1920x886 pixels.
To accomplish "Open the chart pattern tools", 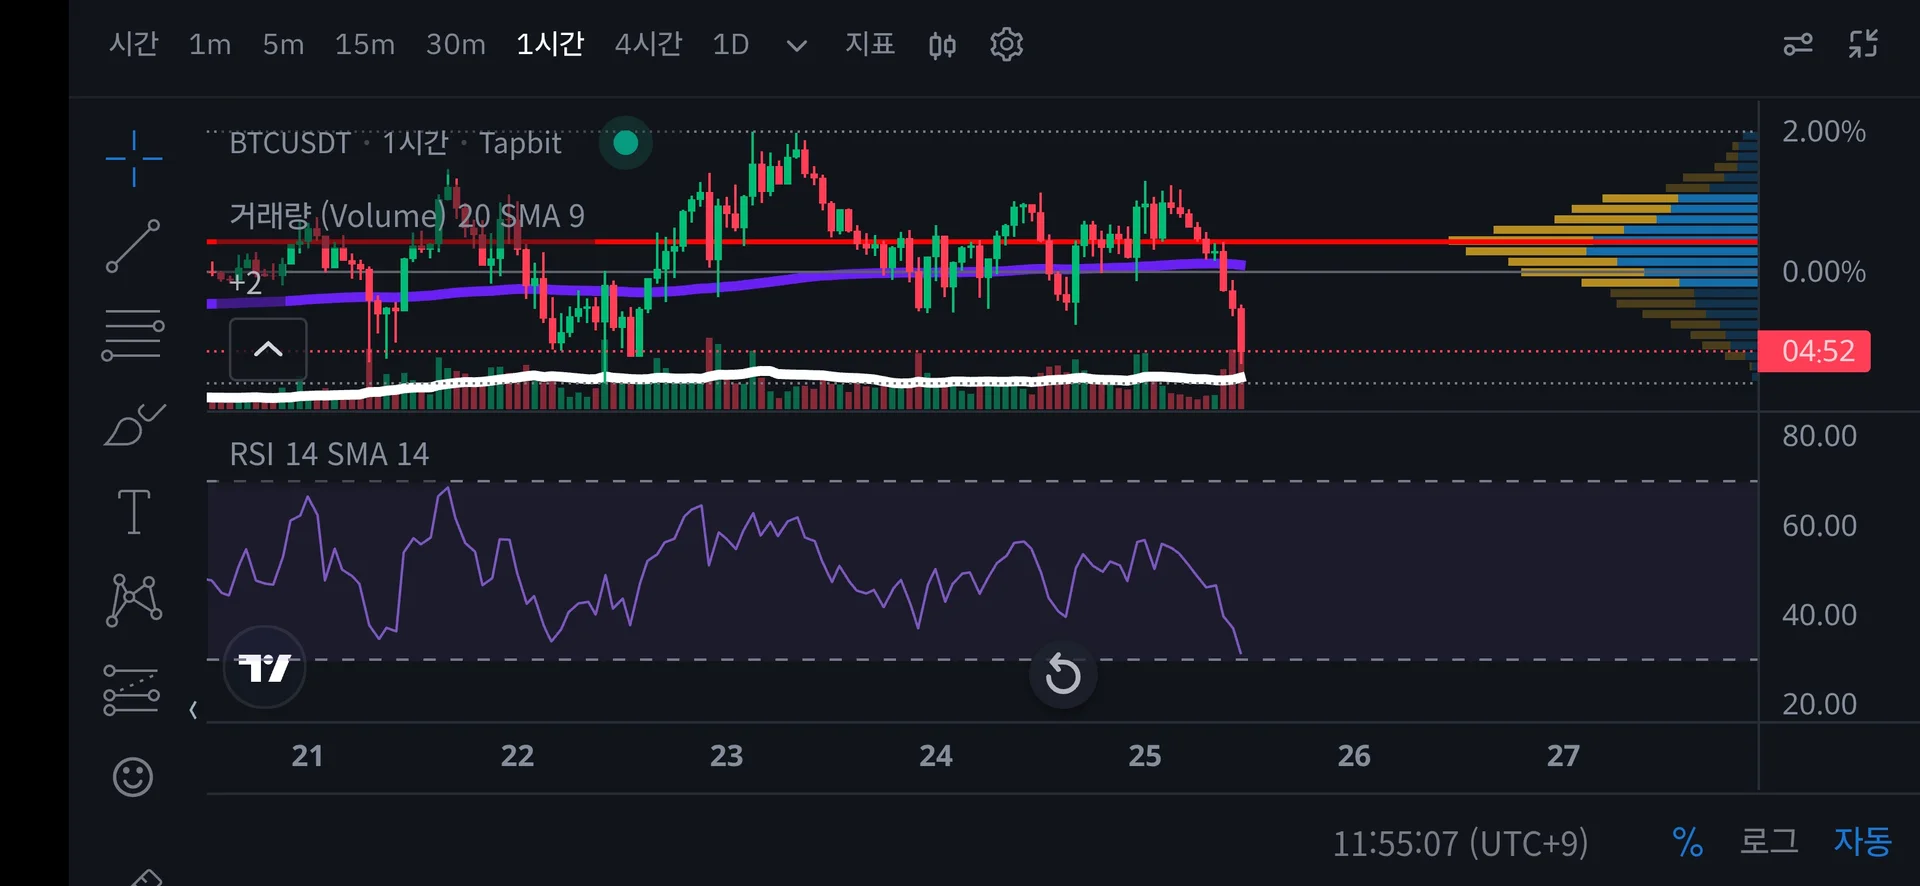I will tap(134, 600).
